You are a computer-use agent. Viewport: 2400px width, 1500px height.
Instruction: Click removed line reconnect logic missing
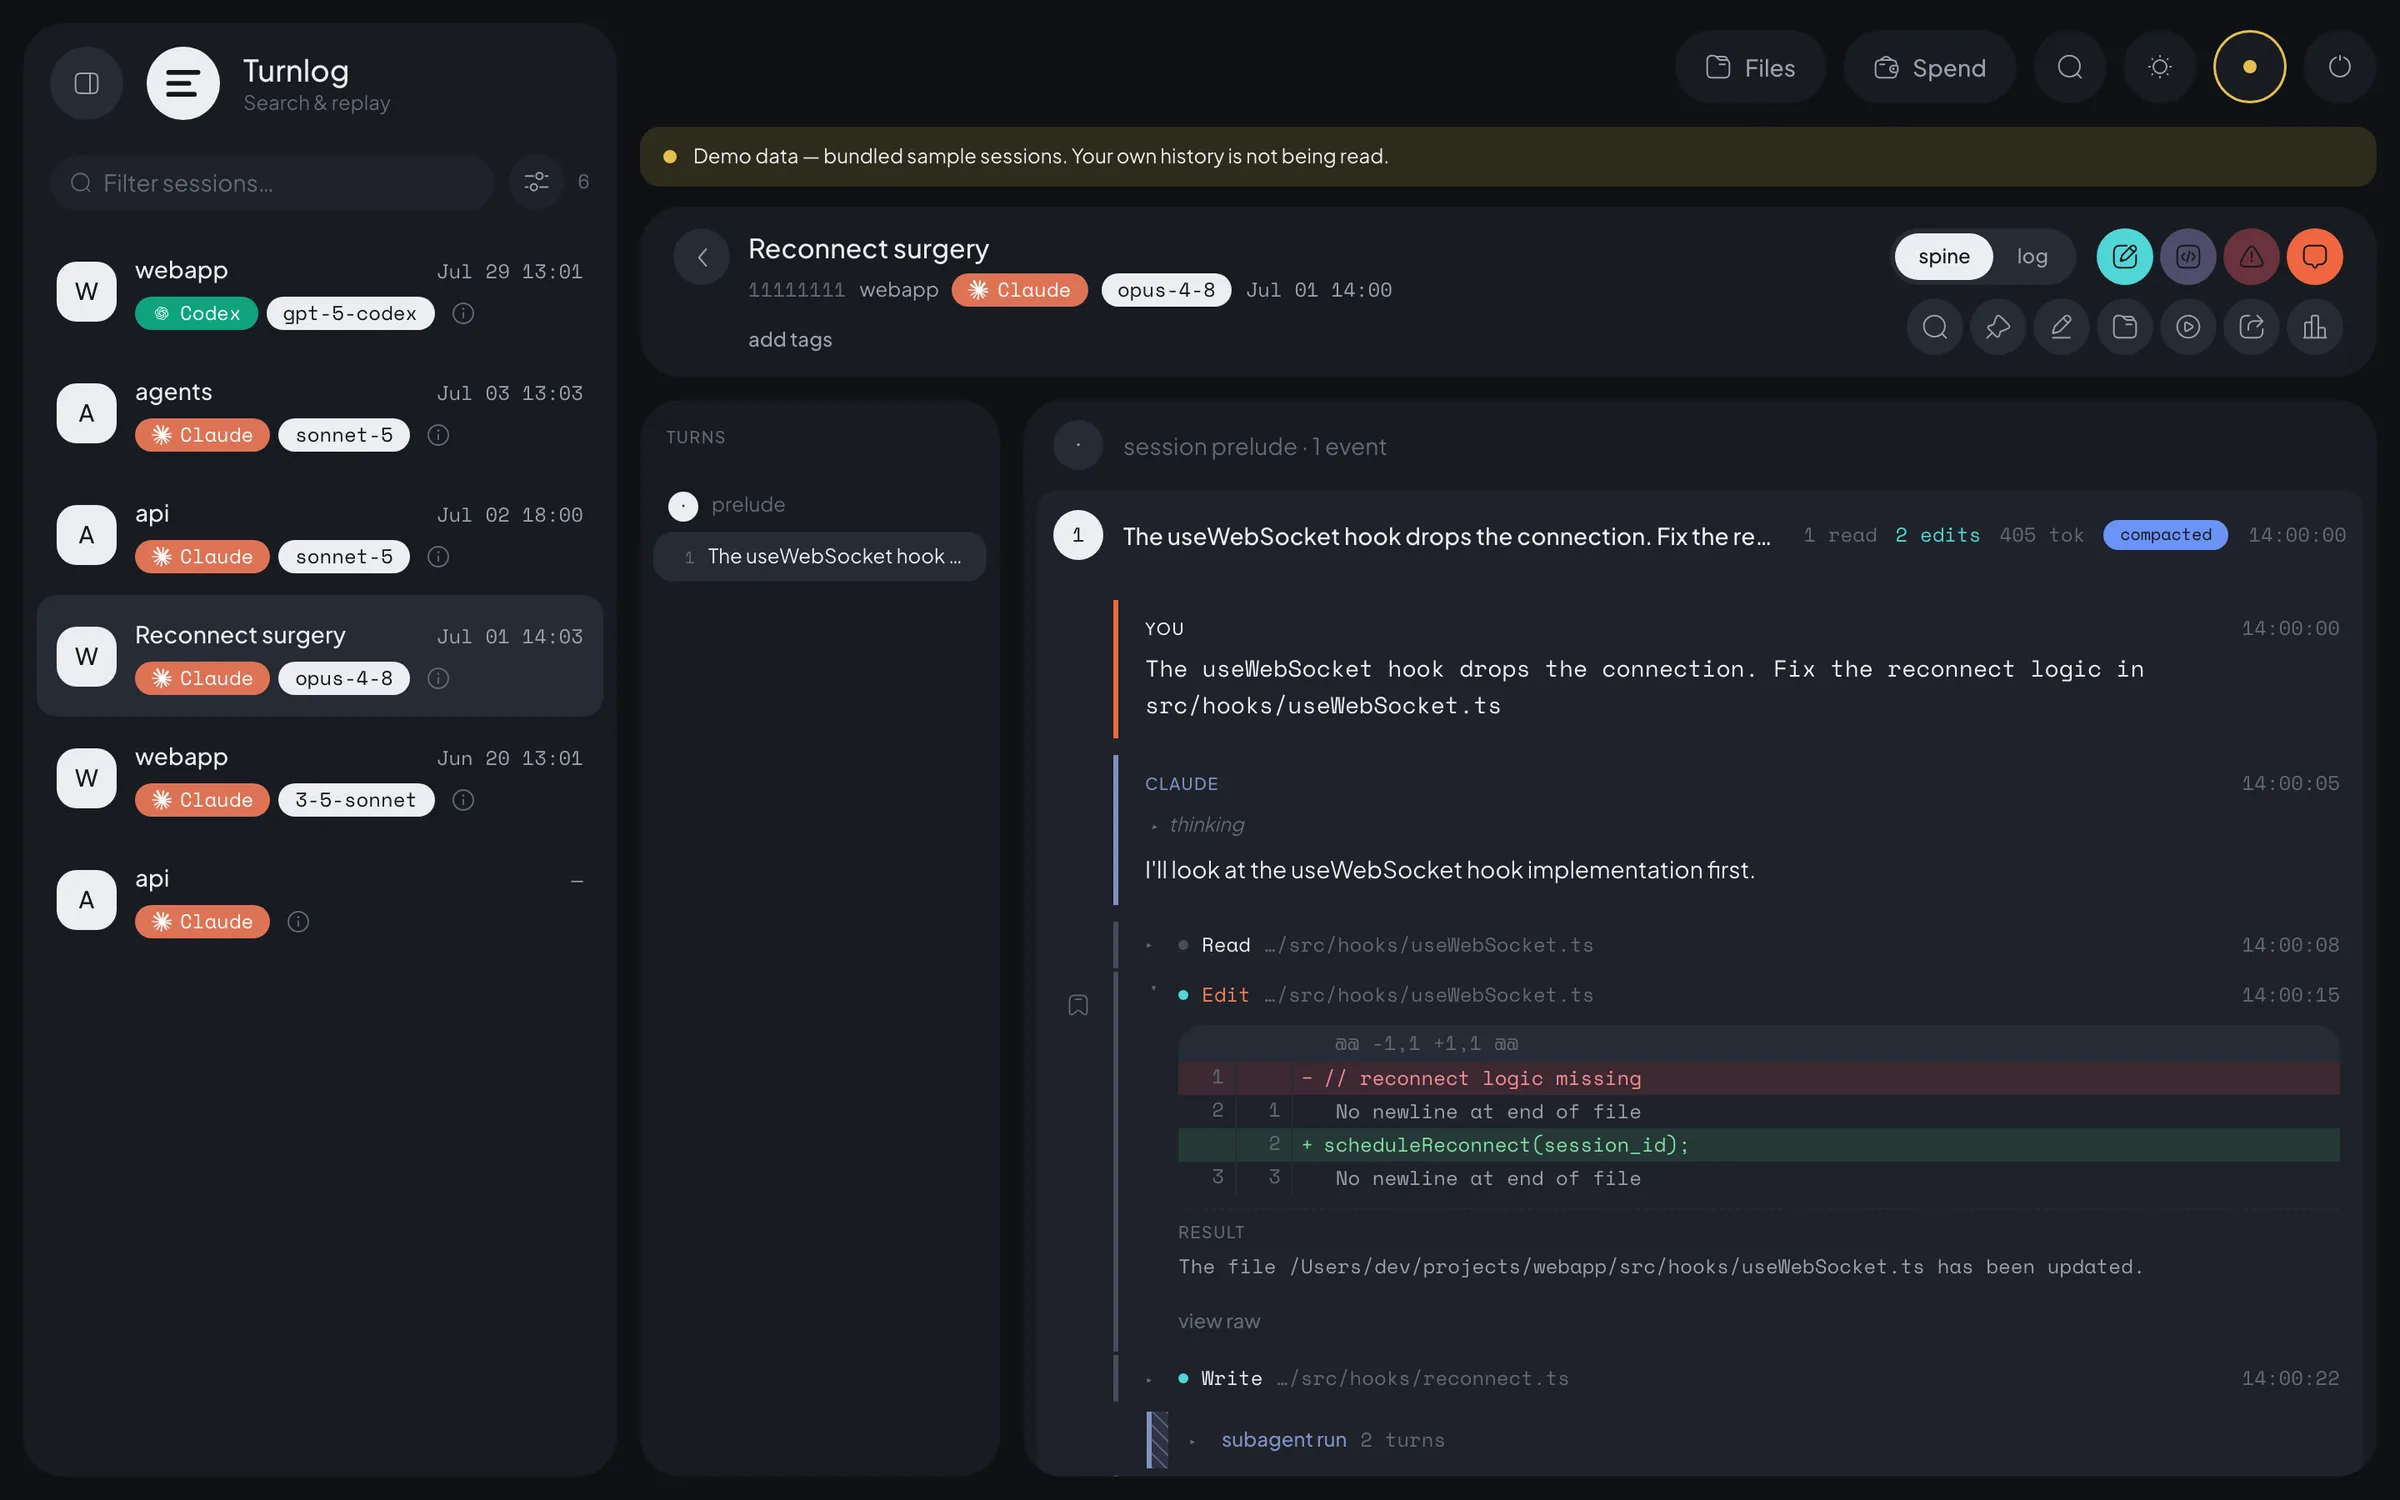(1758, 1078)
